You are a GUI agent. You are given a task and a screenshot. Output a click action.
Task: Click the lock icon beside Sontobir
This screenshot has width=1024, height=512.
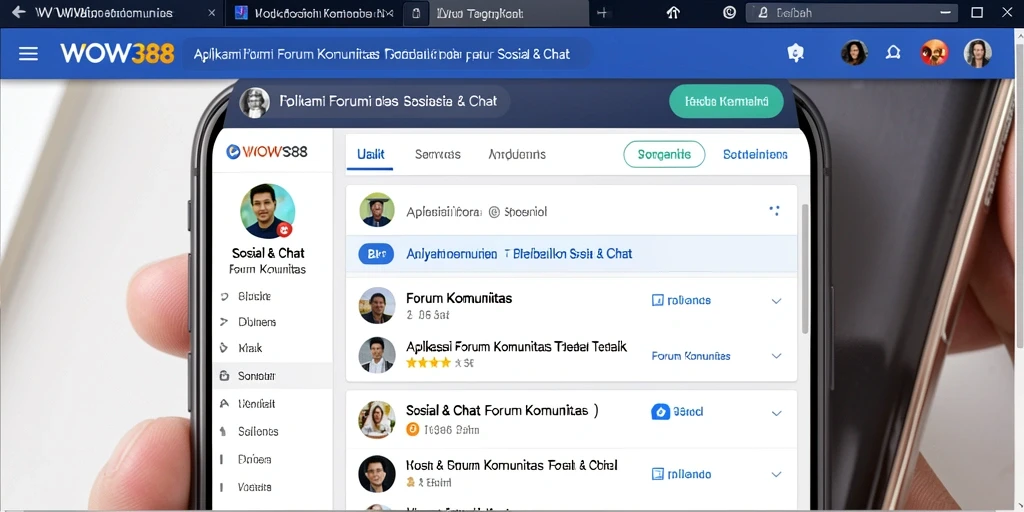click(224, 376)
